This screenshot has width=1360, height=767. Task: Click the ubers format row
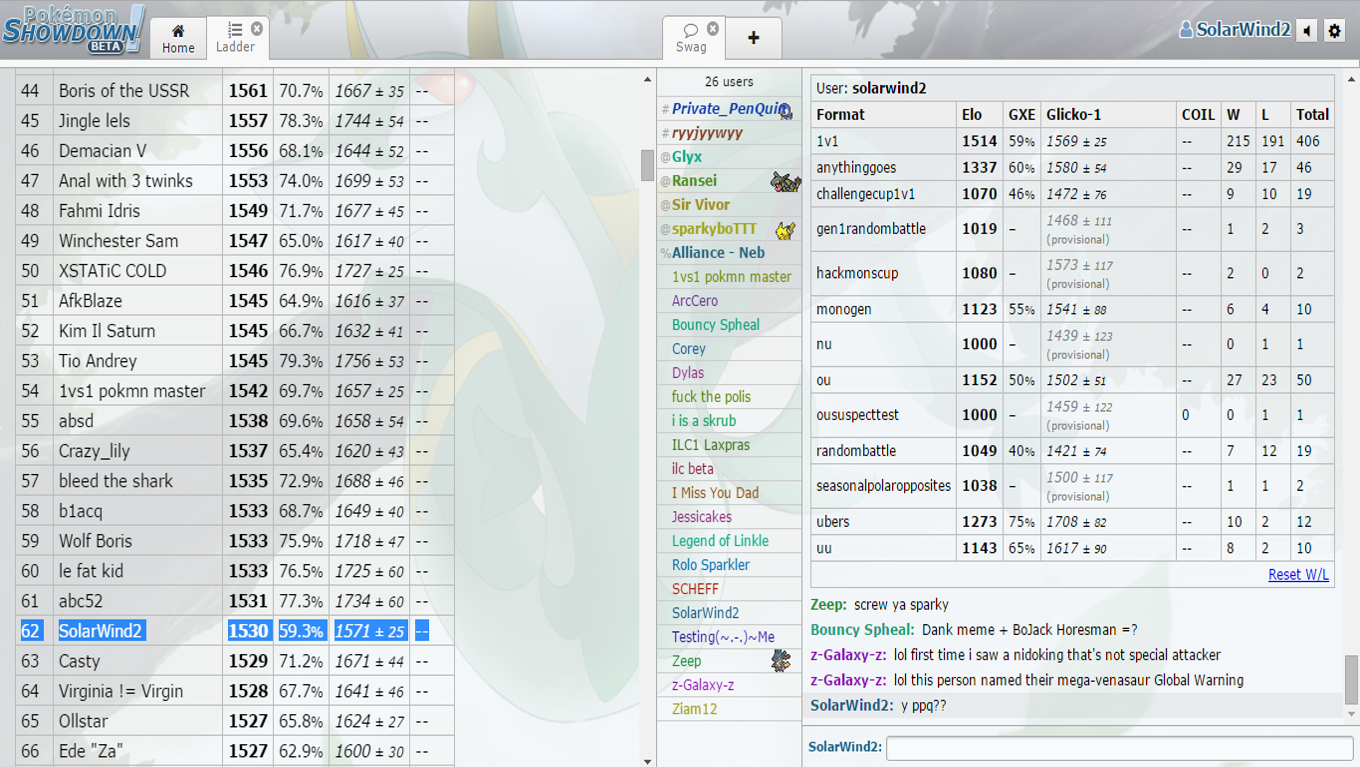point(1072,522)
